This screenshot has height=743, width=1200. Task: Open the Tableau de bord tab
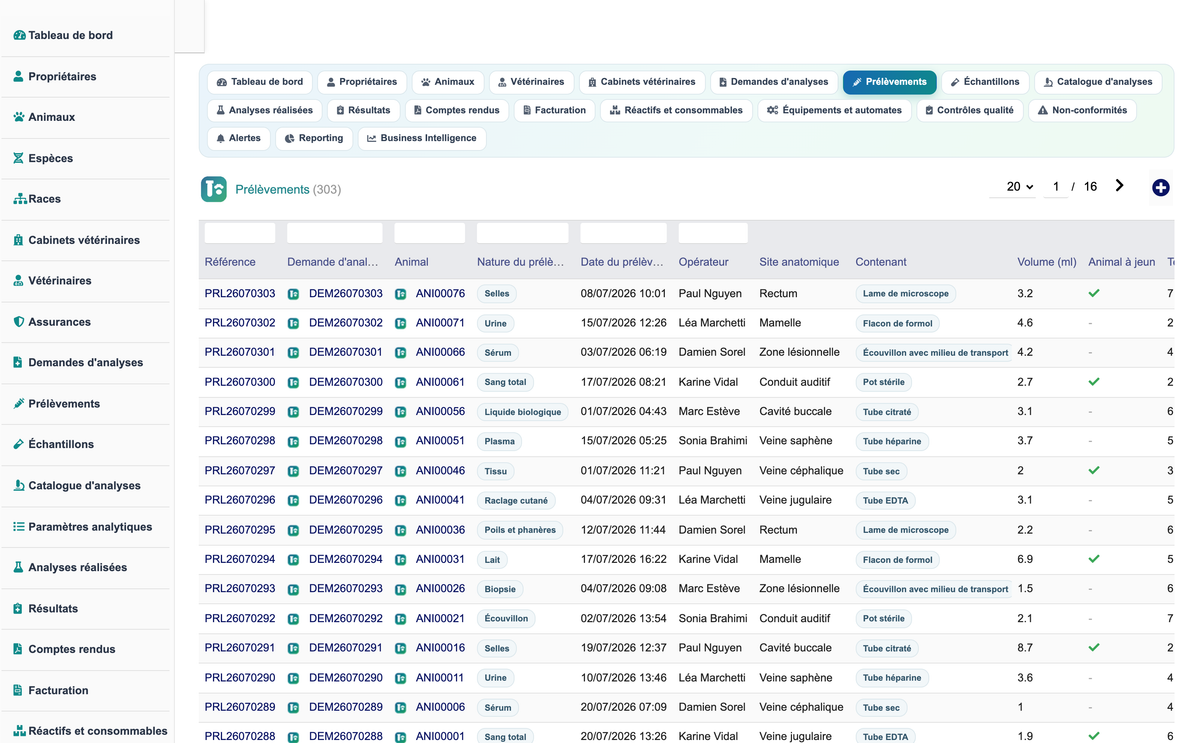[260, 82]
